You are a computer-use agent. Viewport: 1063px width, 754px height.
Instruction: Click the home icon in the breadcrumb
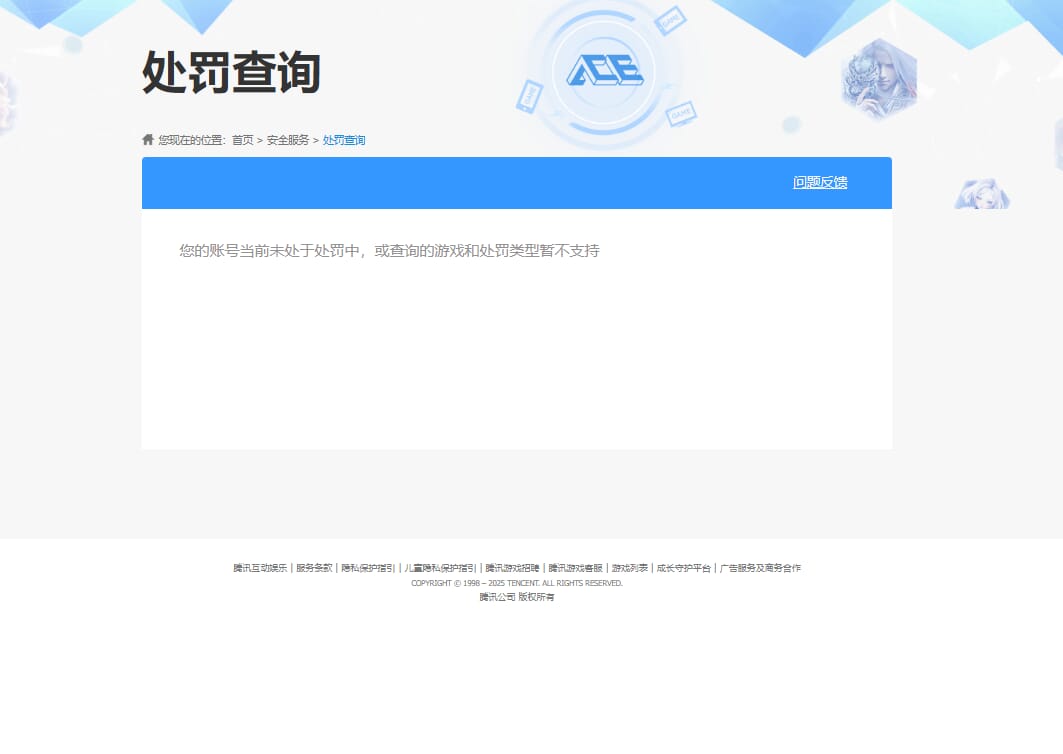[x=146, y=139]
